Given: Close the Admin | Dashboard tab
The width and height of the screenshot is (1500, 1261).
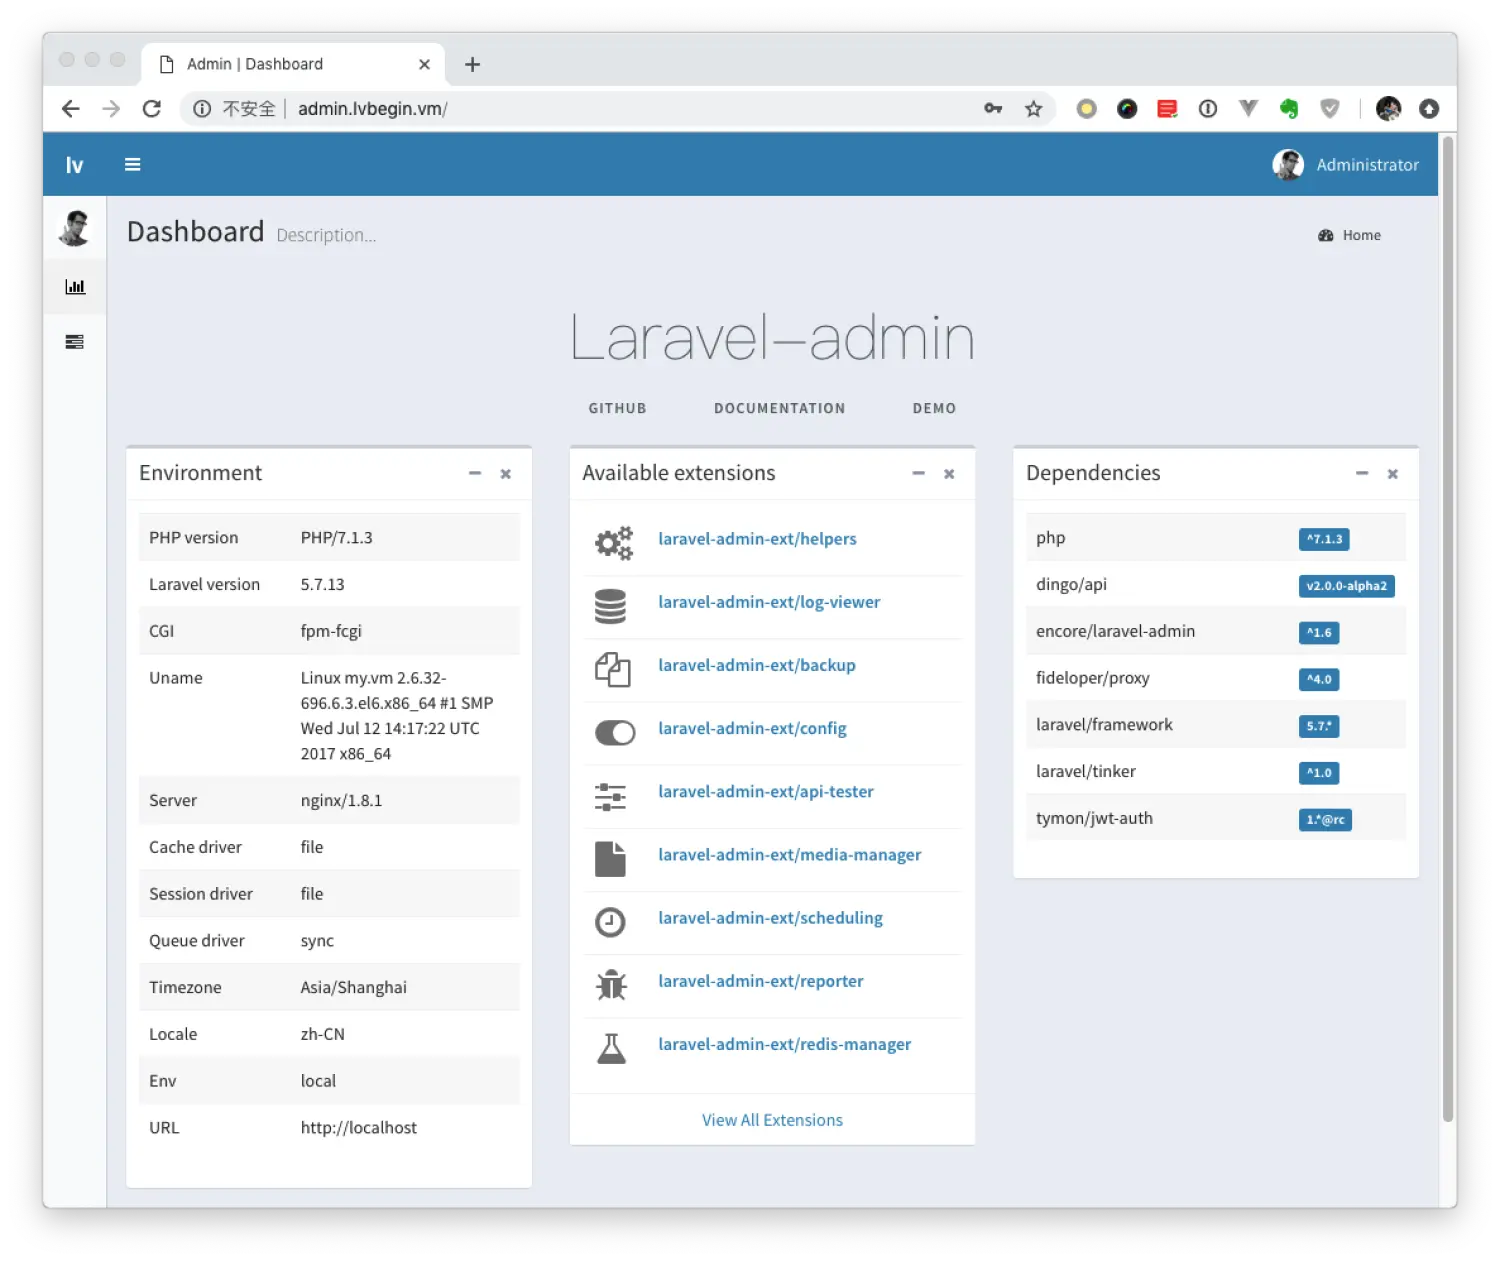Looking at the screenshot, I should pos(424,65).
